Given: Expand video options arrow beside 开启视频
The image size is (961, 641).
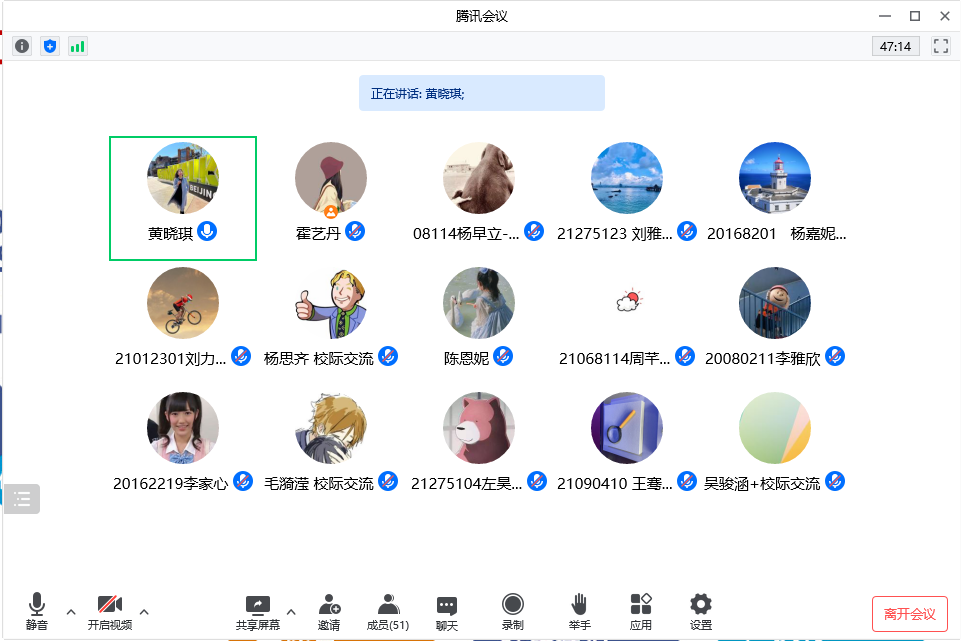Looking at the screenshot, I should pyautogui.click(x=144, y=611).
